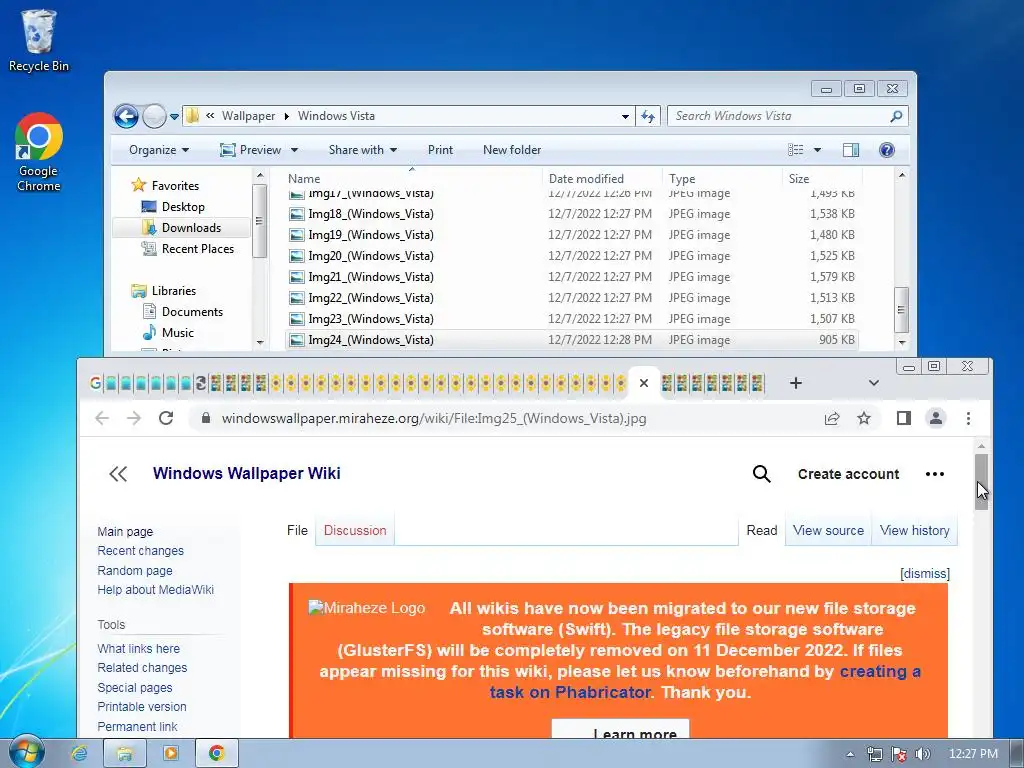Select Downloads in the navigation pane
Viewport: 1024px width, 768px height.
tap(191, 228)
